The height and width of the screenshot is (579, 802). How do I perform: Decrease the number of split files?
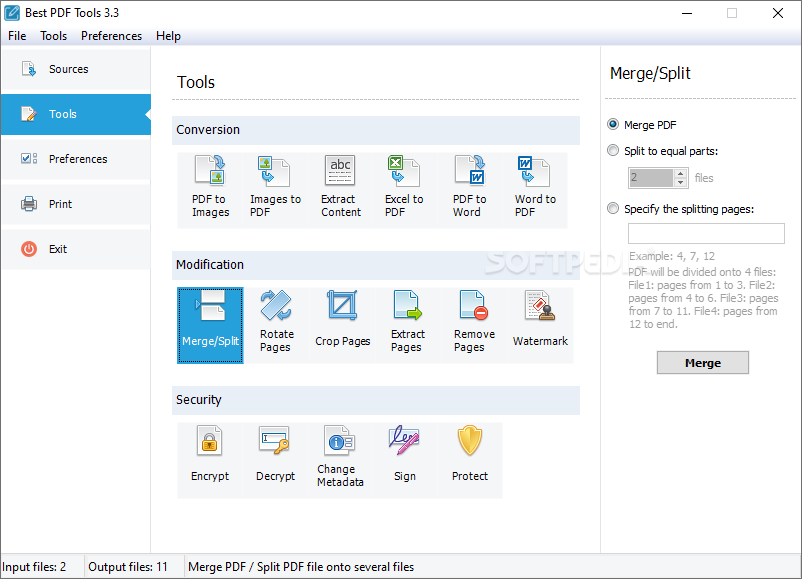[680, 182]
